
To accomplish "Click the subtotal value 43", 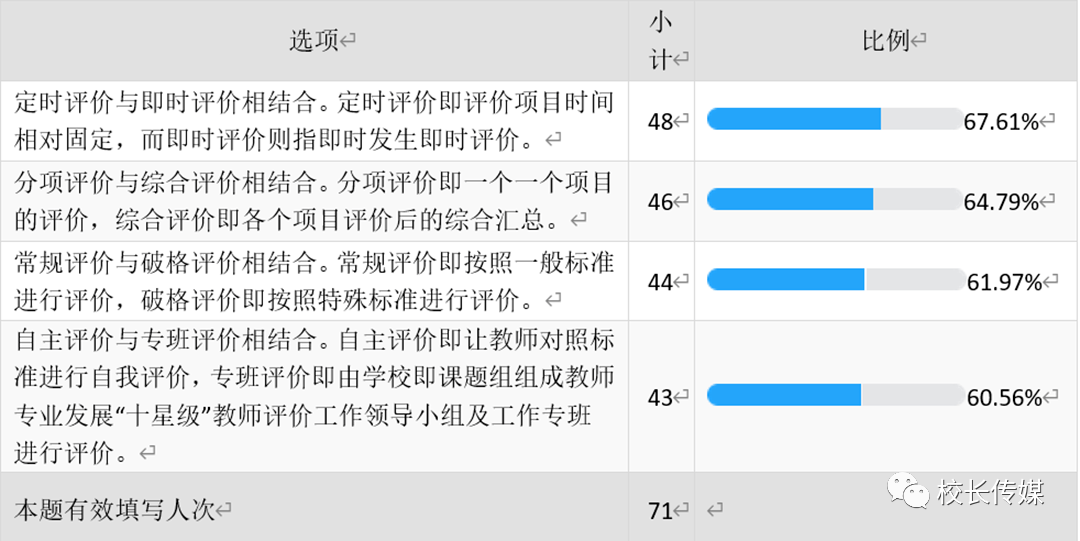I will click(661, 398).
